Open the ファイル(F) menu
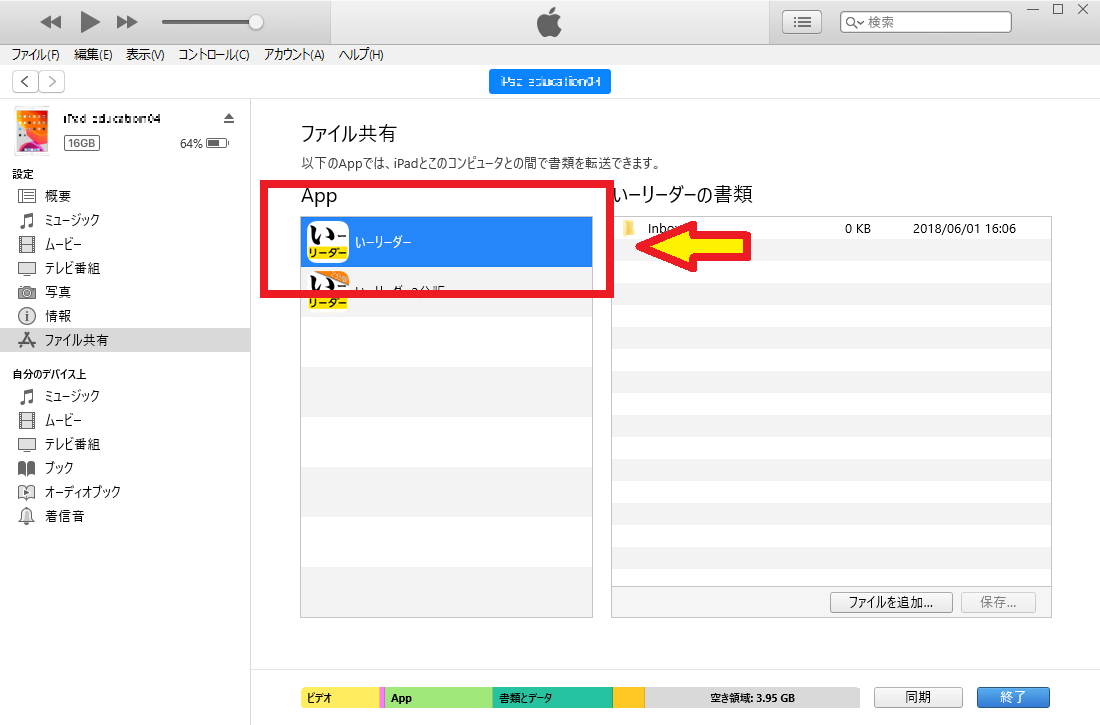This screenshot has height=725, width=1100. click(x=35, y=55)
